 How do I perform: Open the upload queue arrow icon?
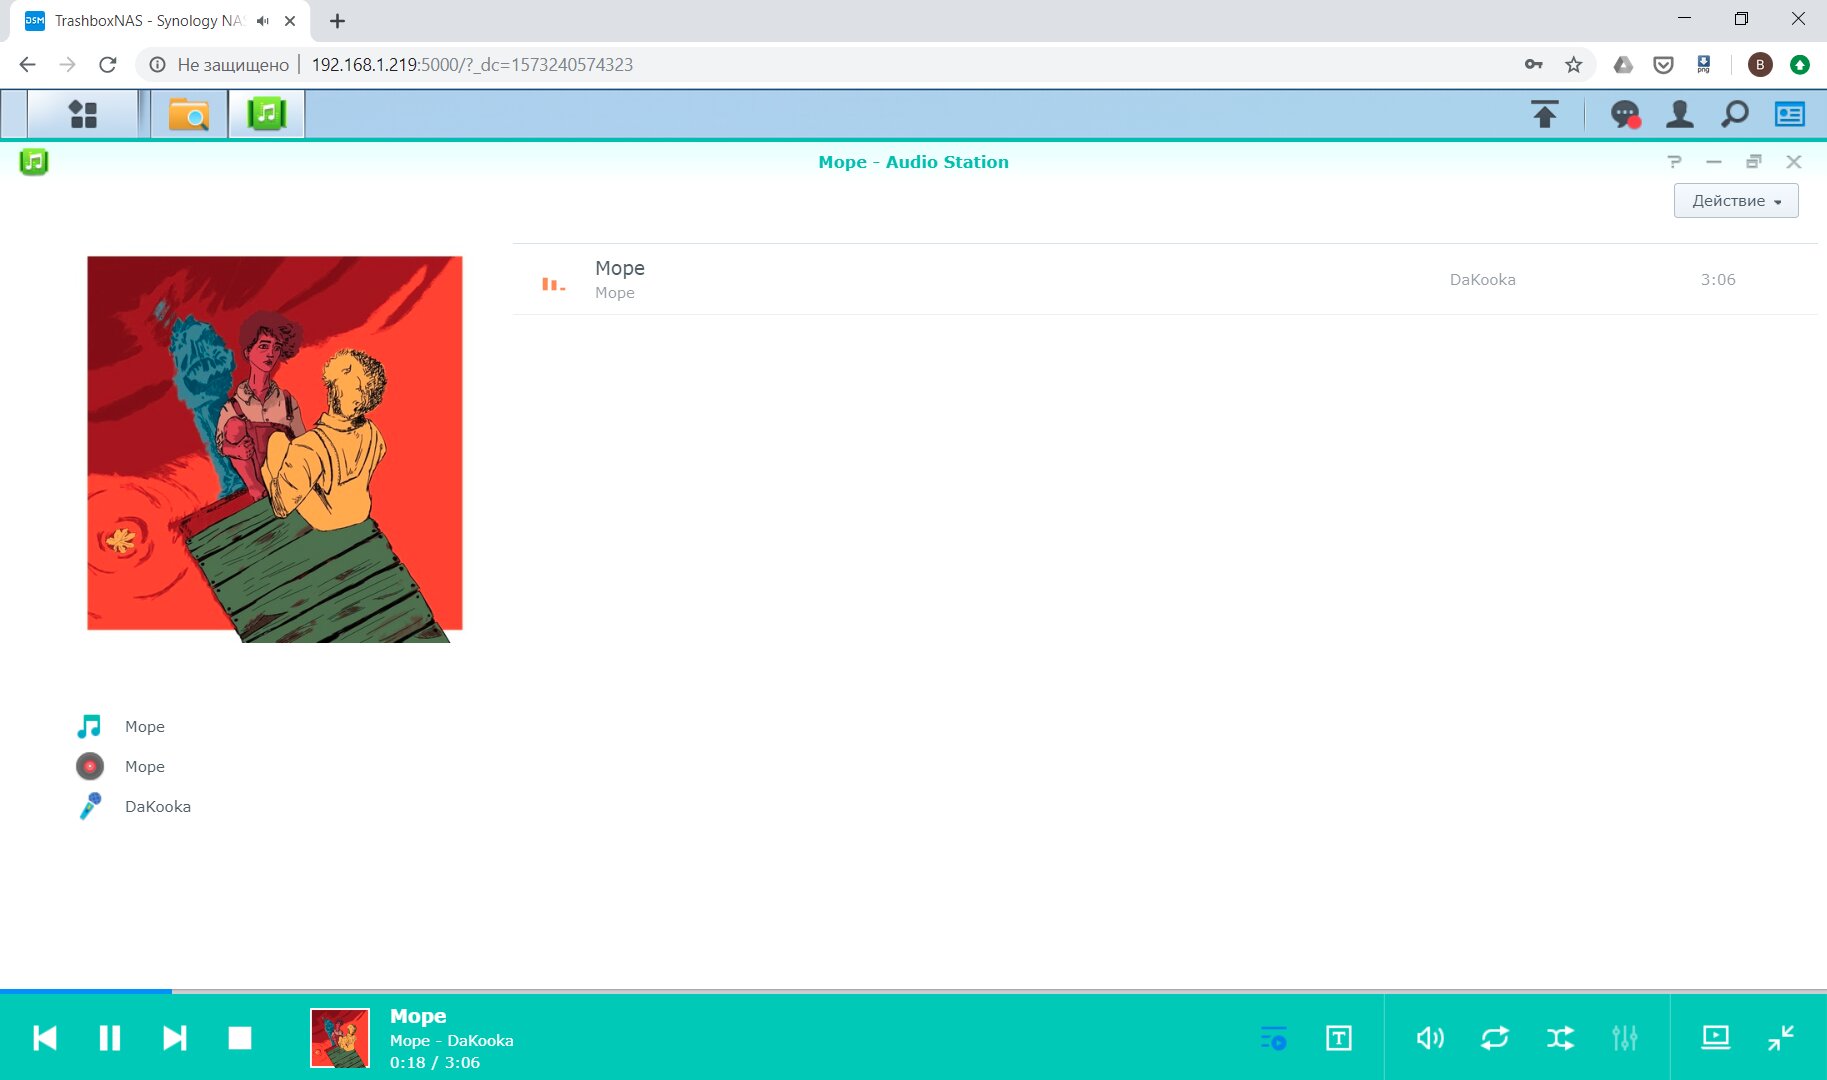pyautogui.click(x=1545, y=115)
